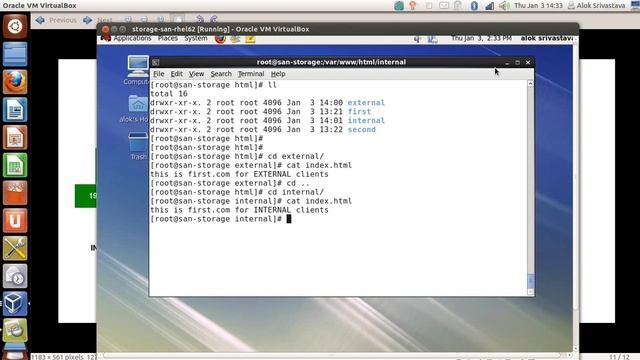Select the VirtualBox cube icon in dock
The height and width of the screenshot is (360, 640).
click(x=15, y=304)
